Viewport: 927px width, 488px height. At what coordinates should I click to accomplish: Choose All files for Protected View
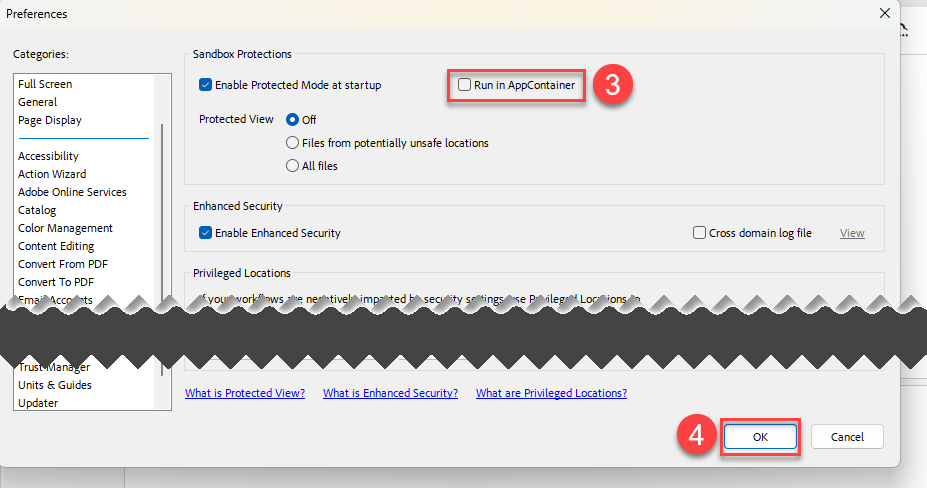(x=293, y=166)
